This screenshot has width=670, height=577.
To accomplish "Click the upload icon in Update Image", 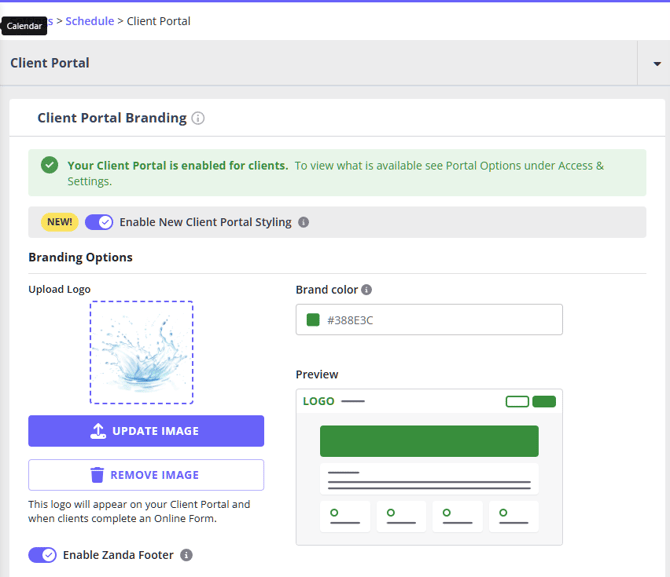I will pos(98,431).
